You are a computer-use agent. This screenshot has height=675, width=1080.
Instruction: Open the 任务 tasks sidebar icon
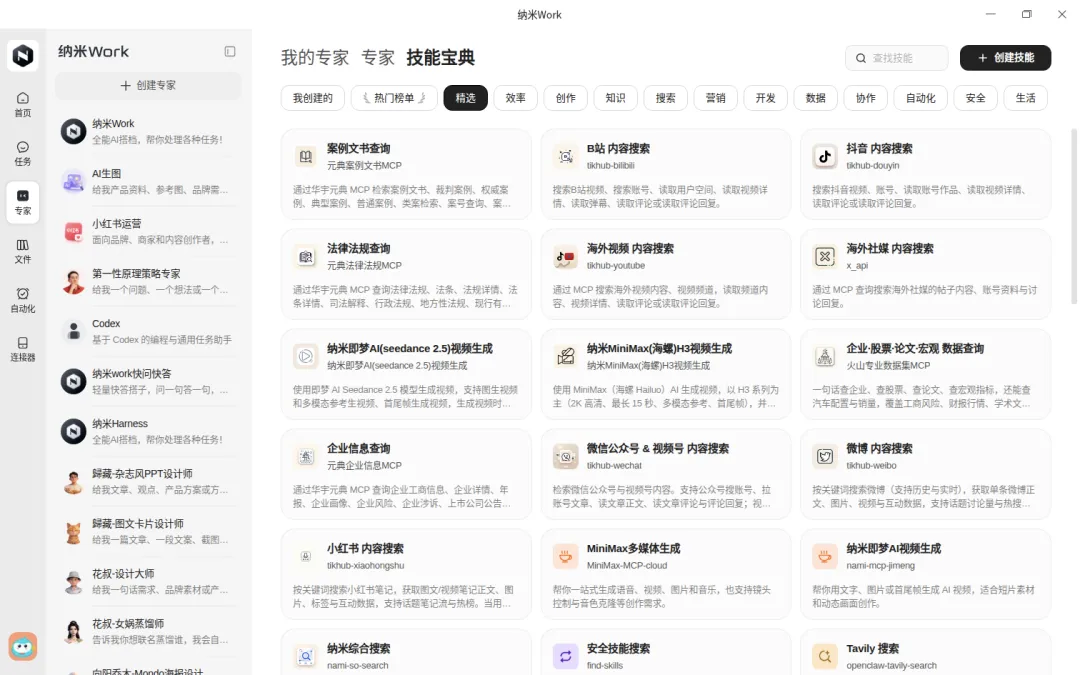coord(23,154)
